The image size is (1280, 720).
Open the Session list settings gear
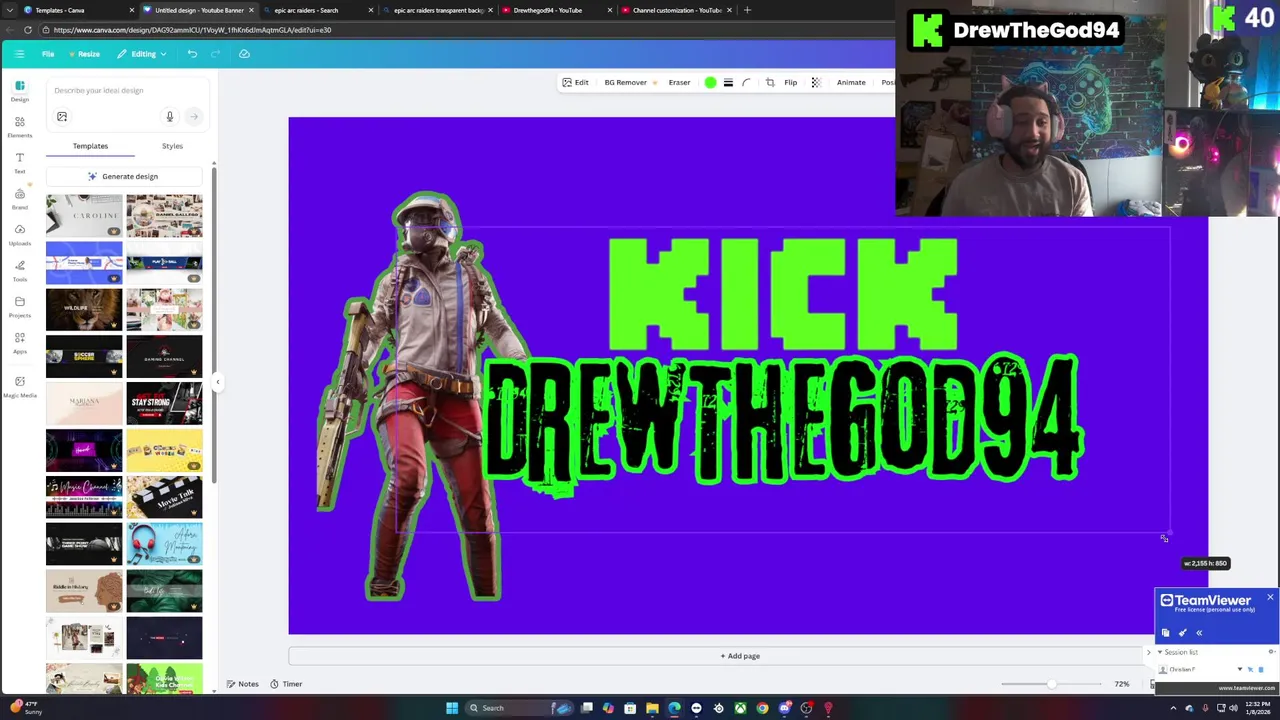coord(1271,652)
